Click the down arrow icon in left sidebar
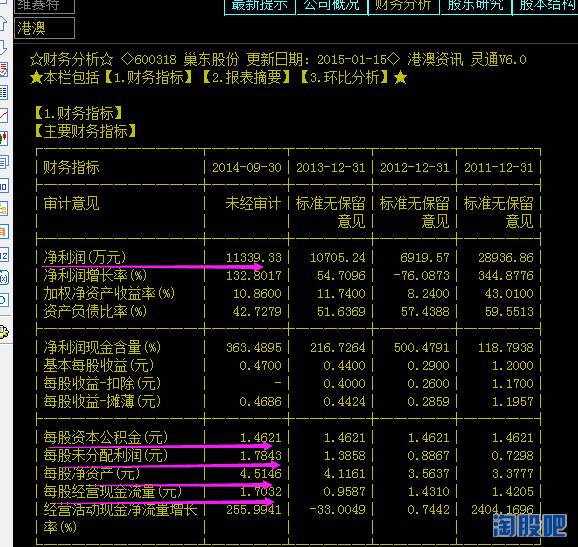 point(3,47)
